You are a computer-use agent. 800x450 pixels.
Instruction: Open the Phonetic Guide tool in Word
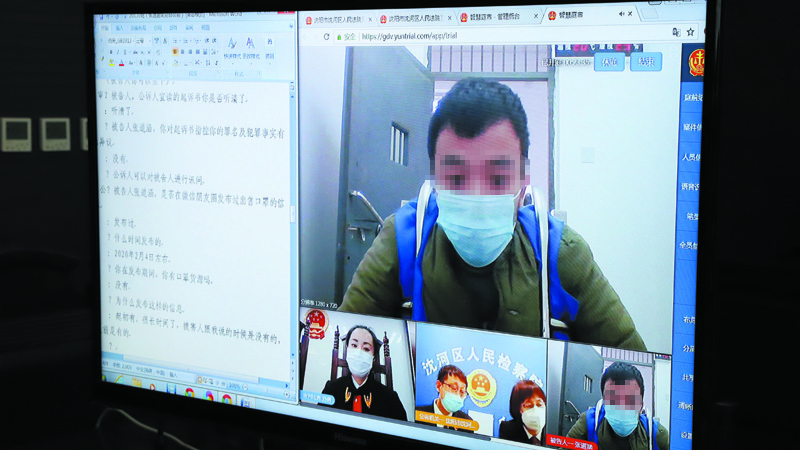pyautogui.click(x=157, y=41)
